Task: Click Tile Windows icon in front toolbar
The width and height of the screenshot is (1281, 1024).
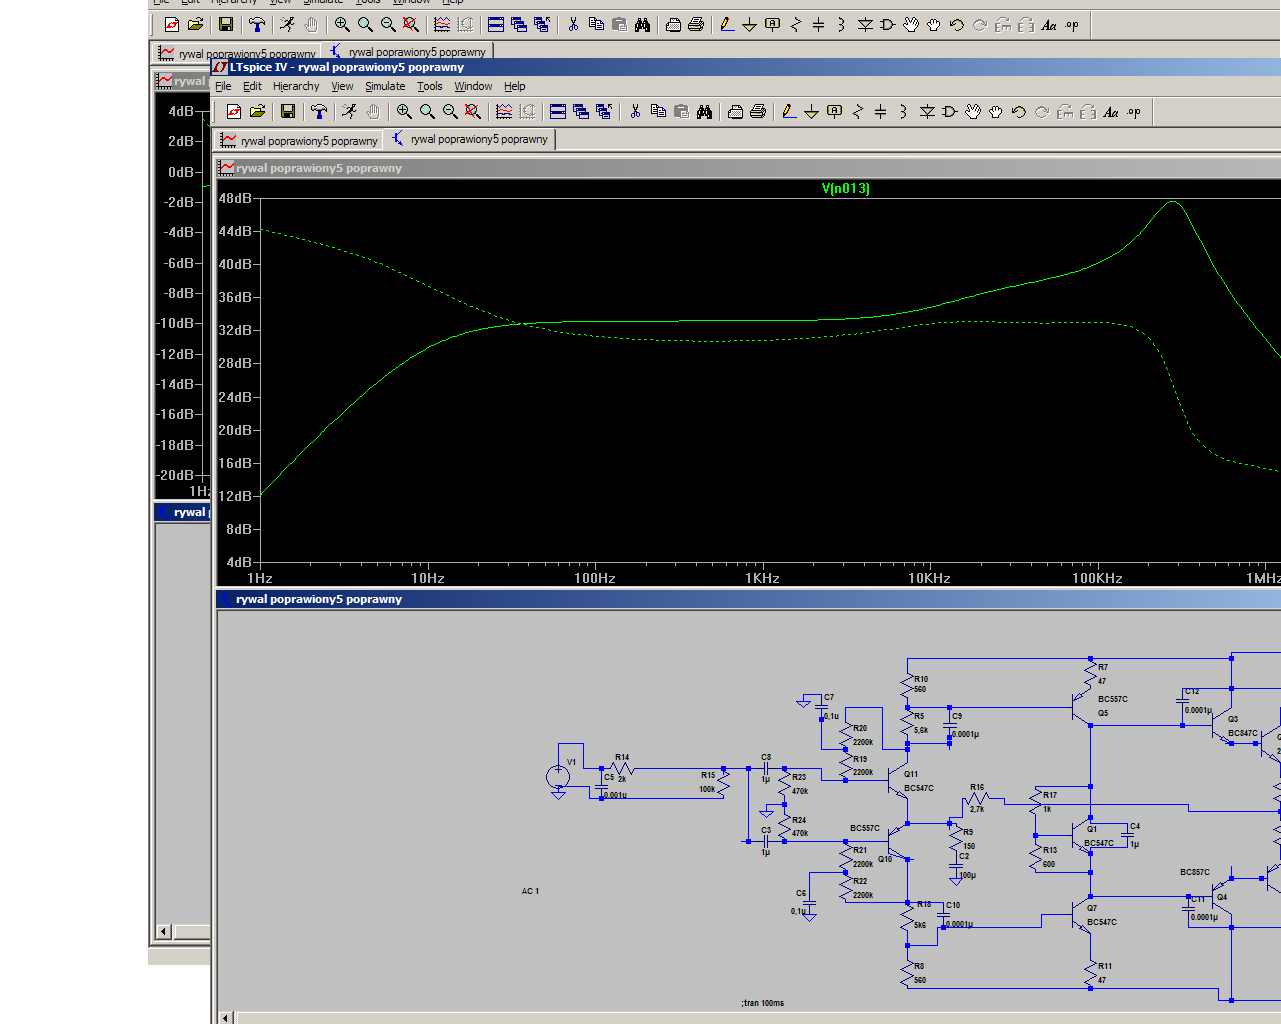Action: click(x=558, y=112)
